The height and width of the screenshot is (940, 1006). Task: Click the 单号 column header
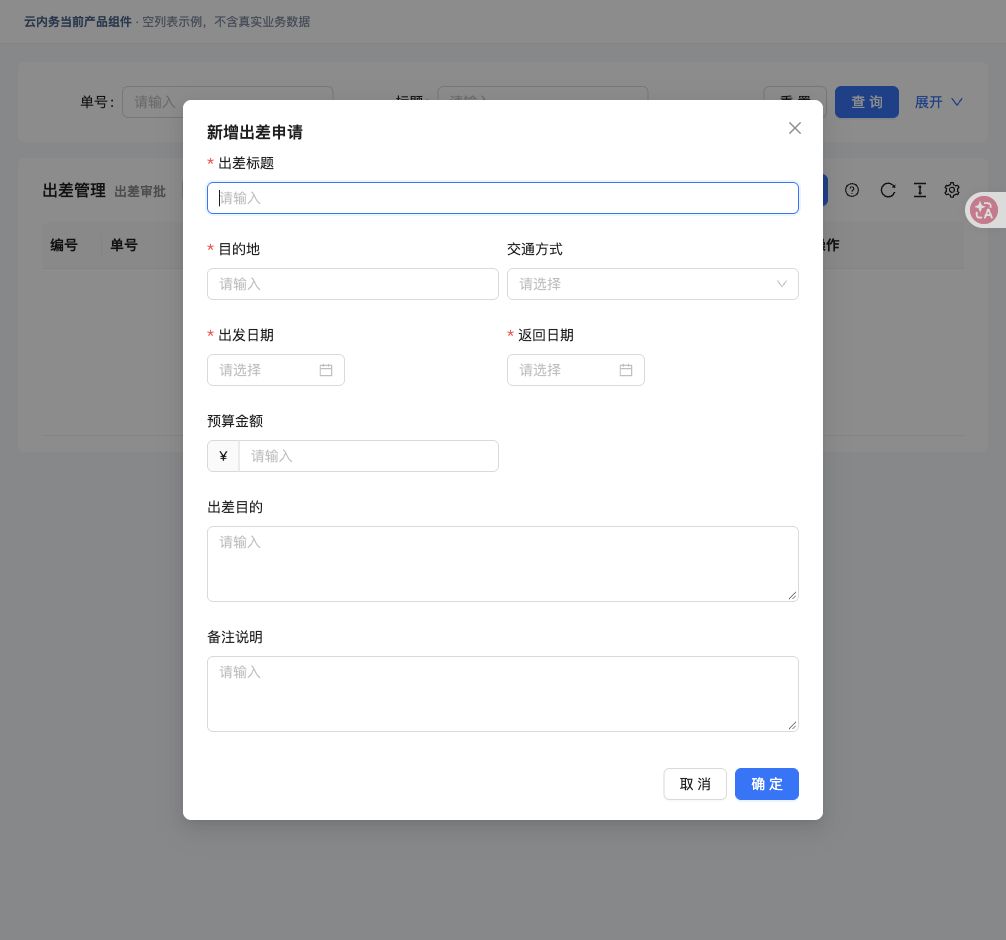tap(124, 245)
